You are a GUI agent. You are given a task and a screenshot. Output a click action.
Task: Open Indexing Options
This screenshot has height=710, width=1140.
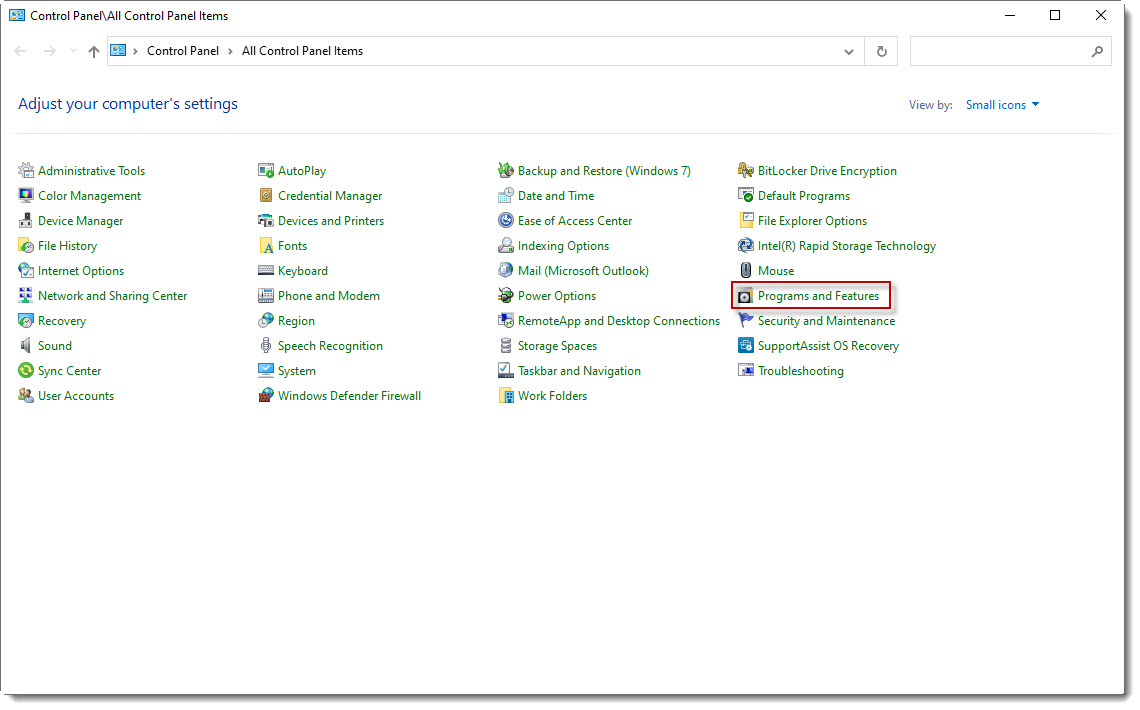pos(563,246)
